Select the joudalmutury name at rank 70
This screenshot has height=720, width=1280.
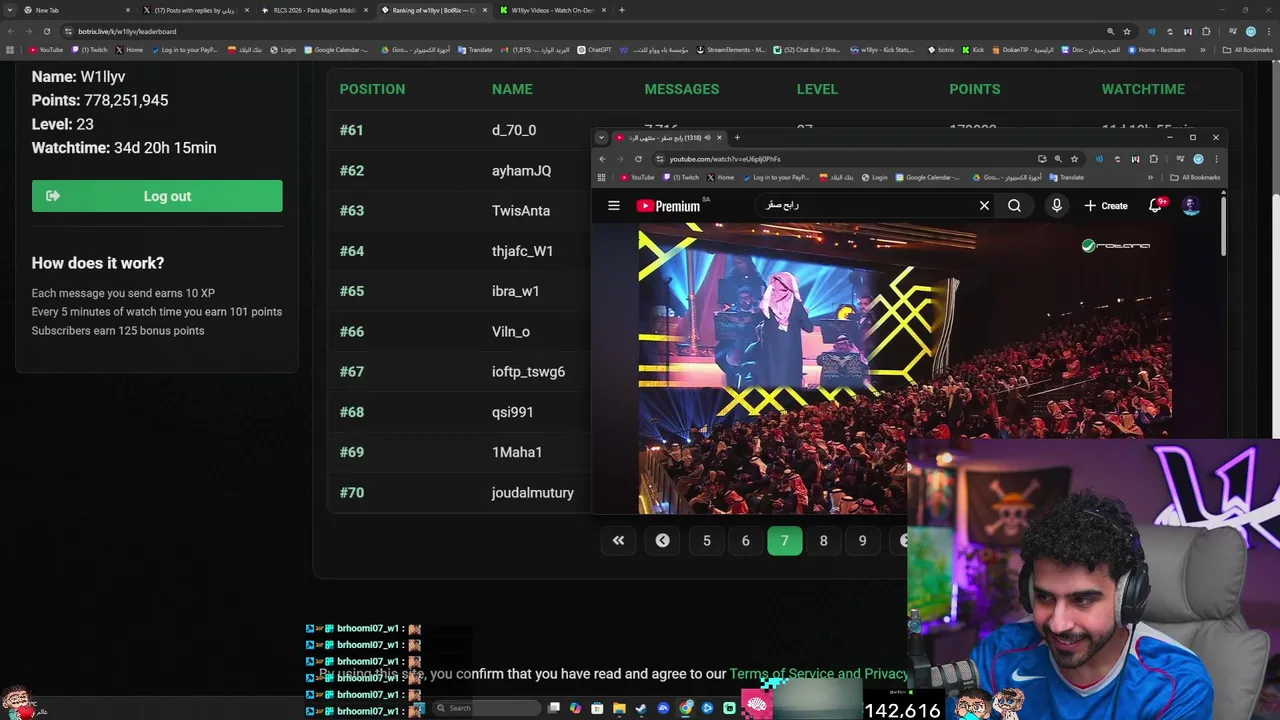(x=533, y=493)
